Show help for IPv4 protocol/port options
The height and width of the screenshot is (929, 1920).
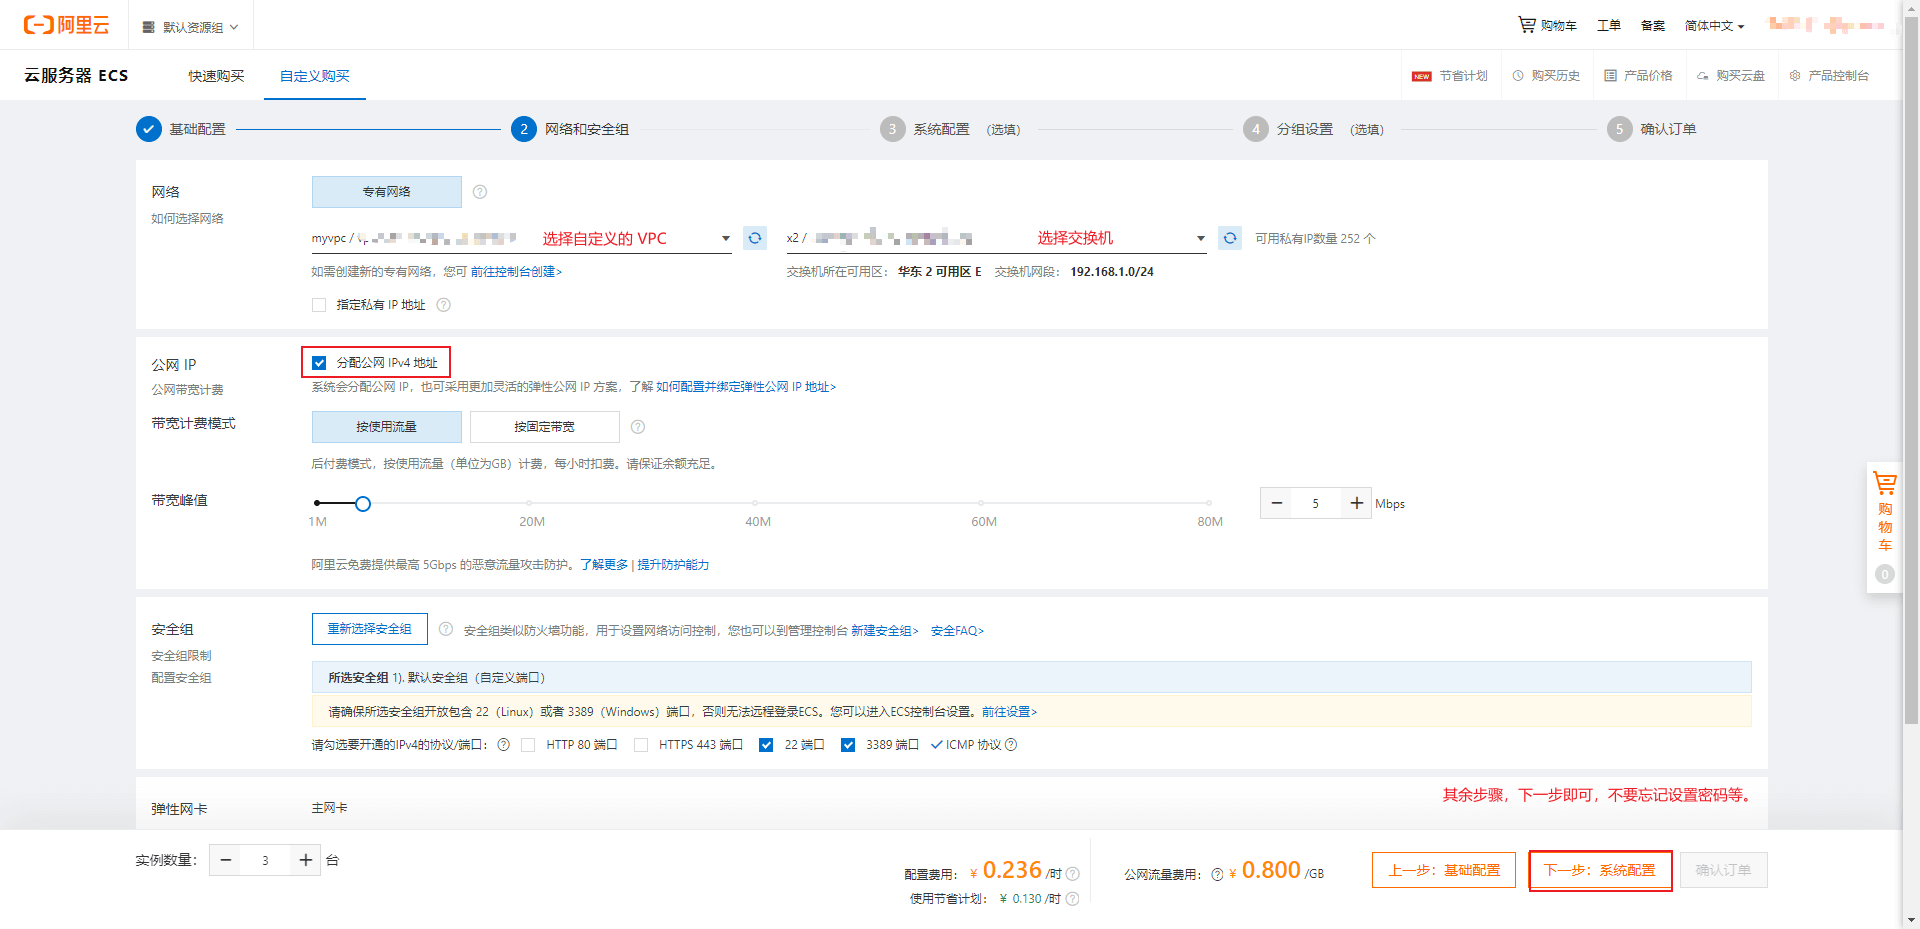click(503, 745)
